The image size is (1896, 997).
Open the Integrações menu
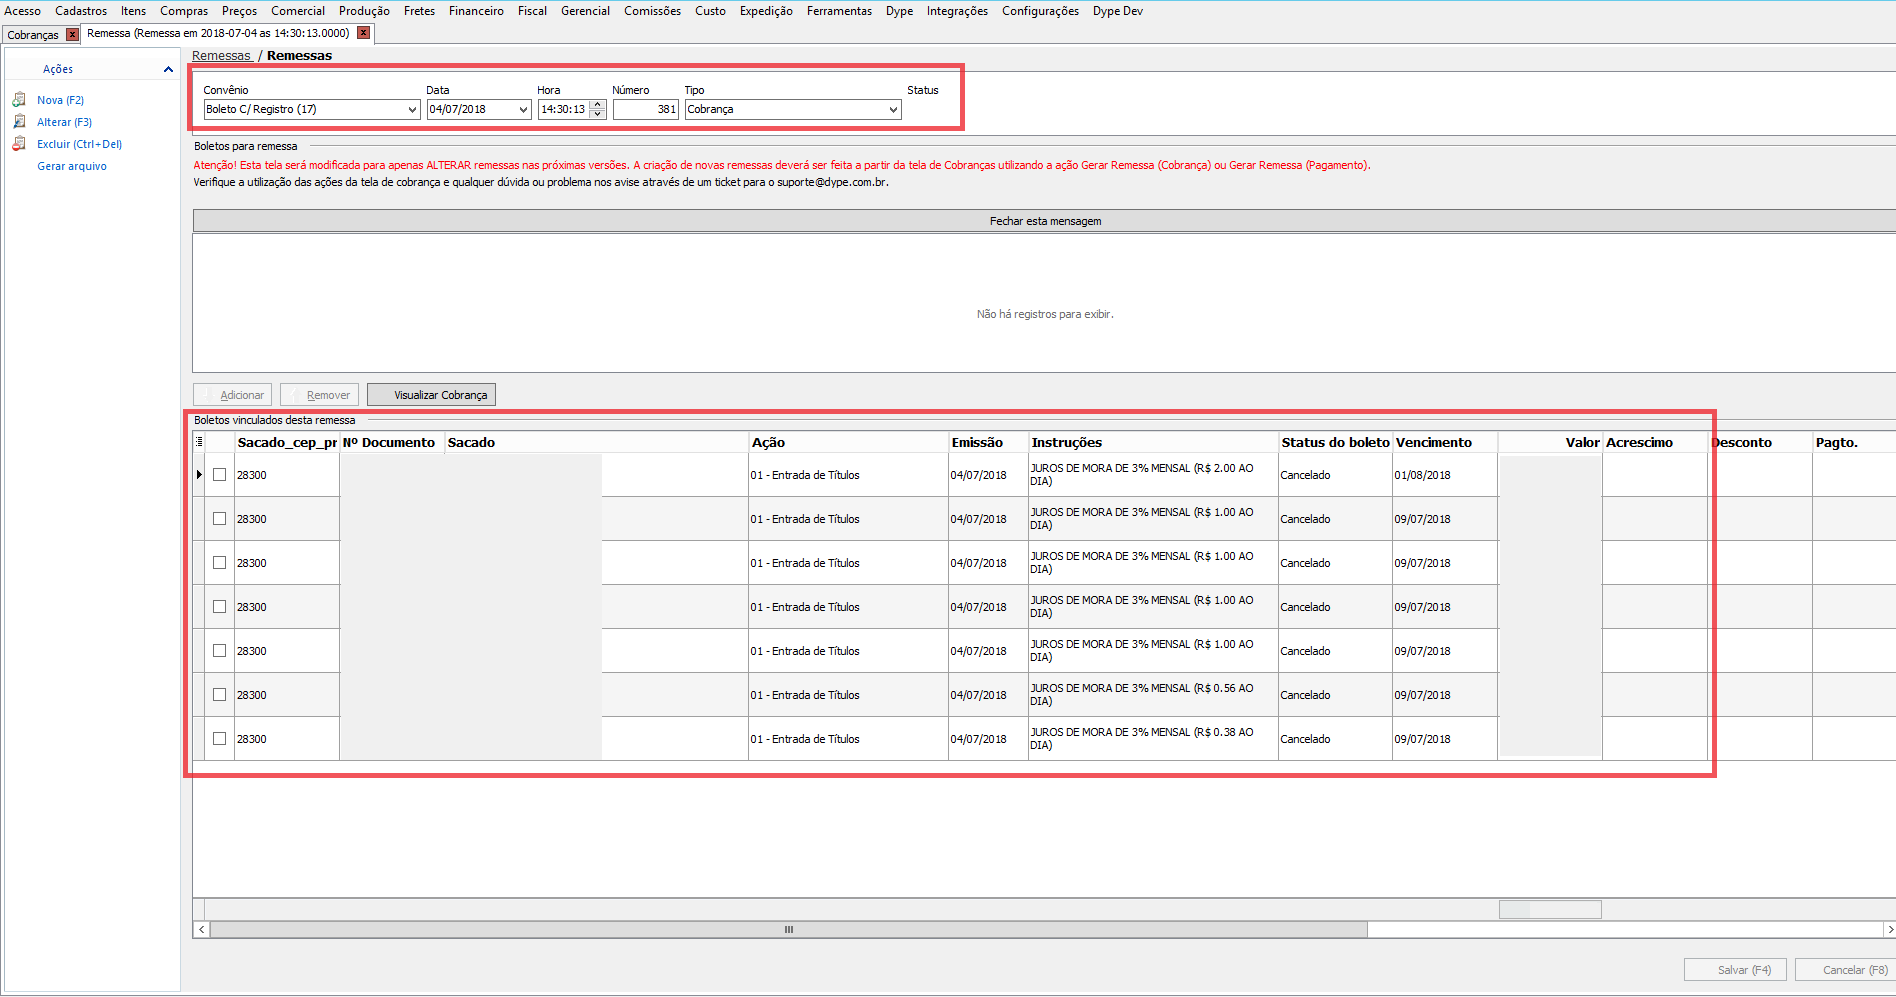[x=957, y=11]
